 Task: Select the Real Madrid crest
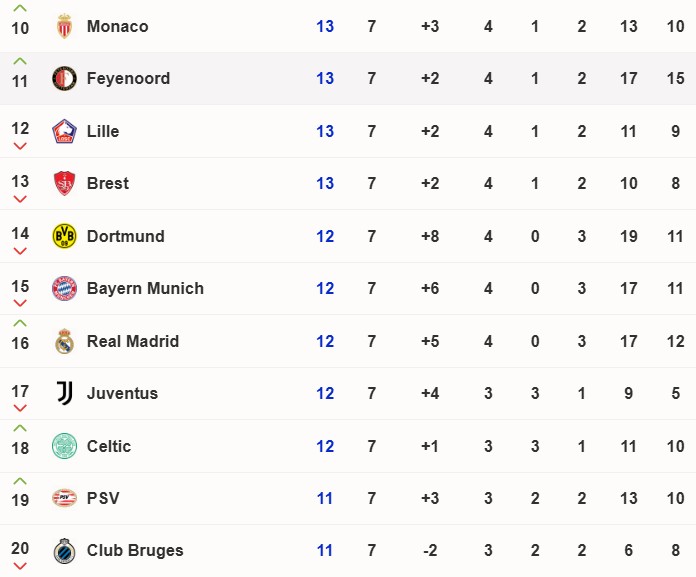(64, 341)
